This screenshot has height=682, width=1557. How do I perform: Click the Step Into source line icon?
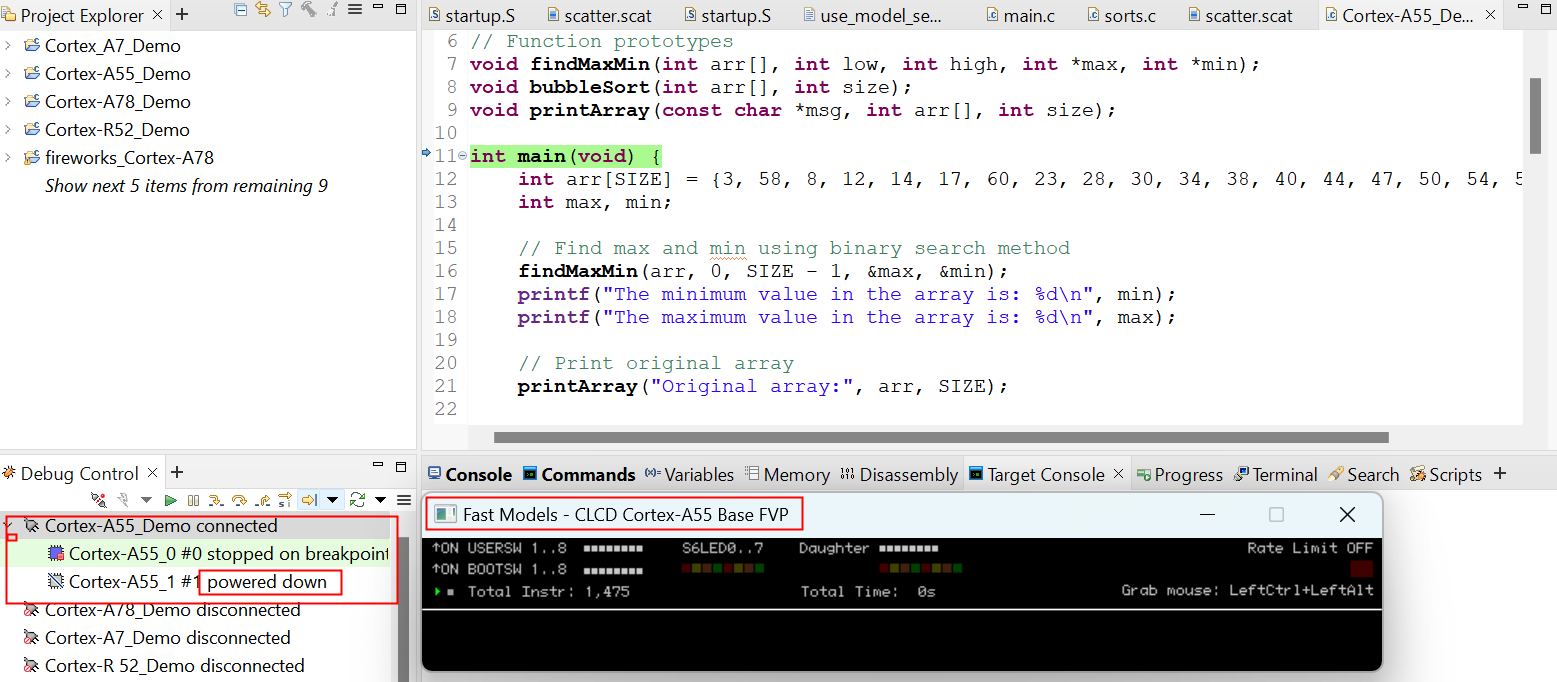(x=215, y=500)
